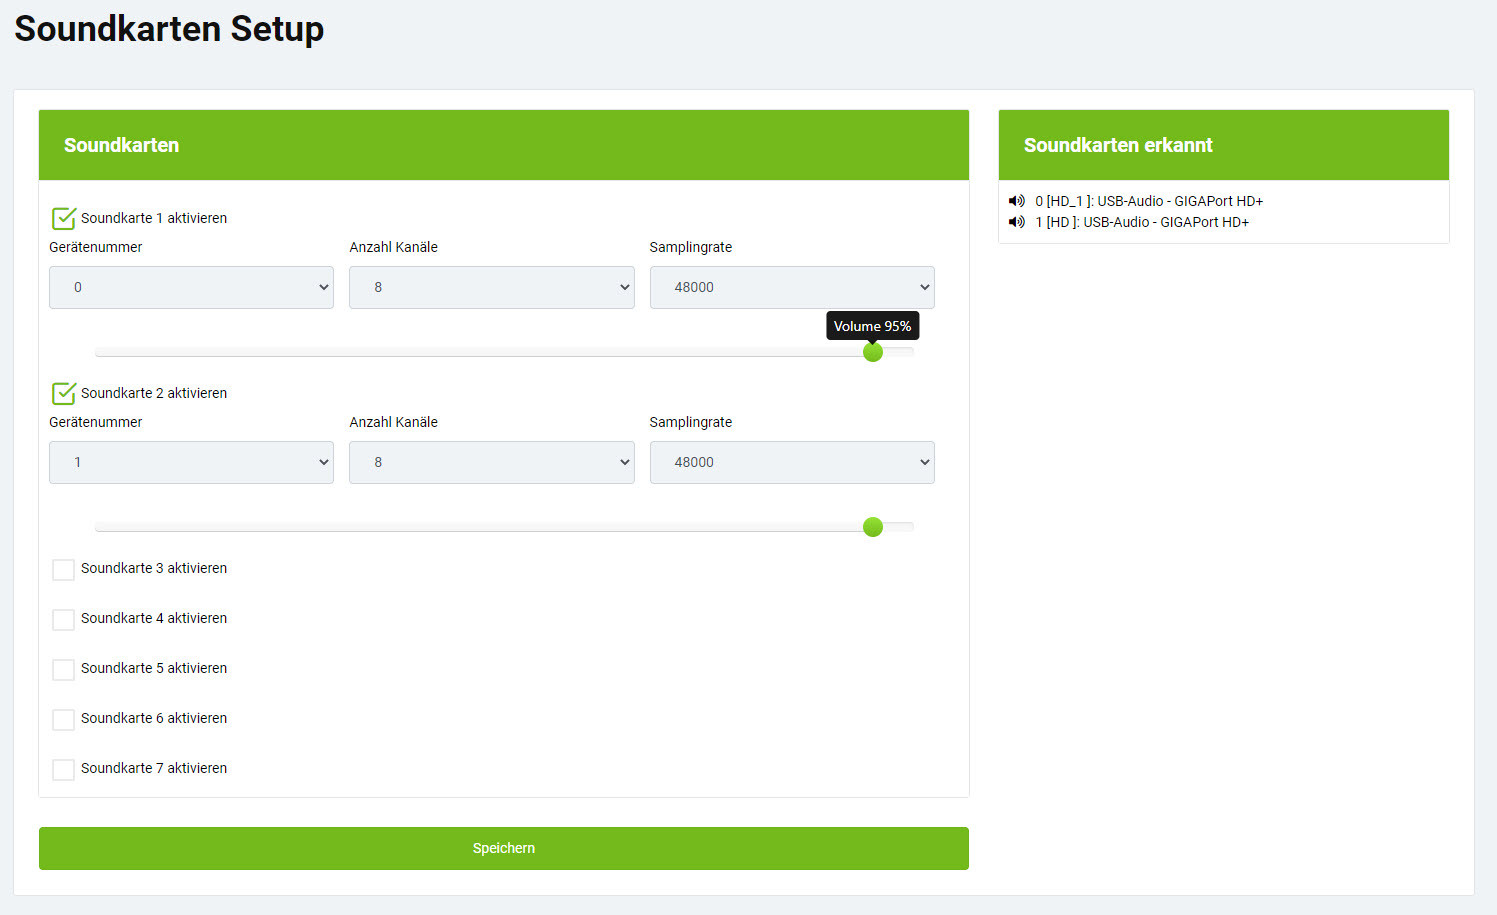Click the Soundkarten Setup page title
Viewport: 1497px width, 915px height.
(x=169, y=29)
